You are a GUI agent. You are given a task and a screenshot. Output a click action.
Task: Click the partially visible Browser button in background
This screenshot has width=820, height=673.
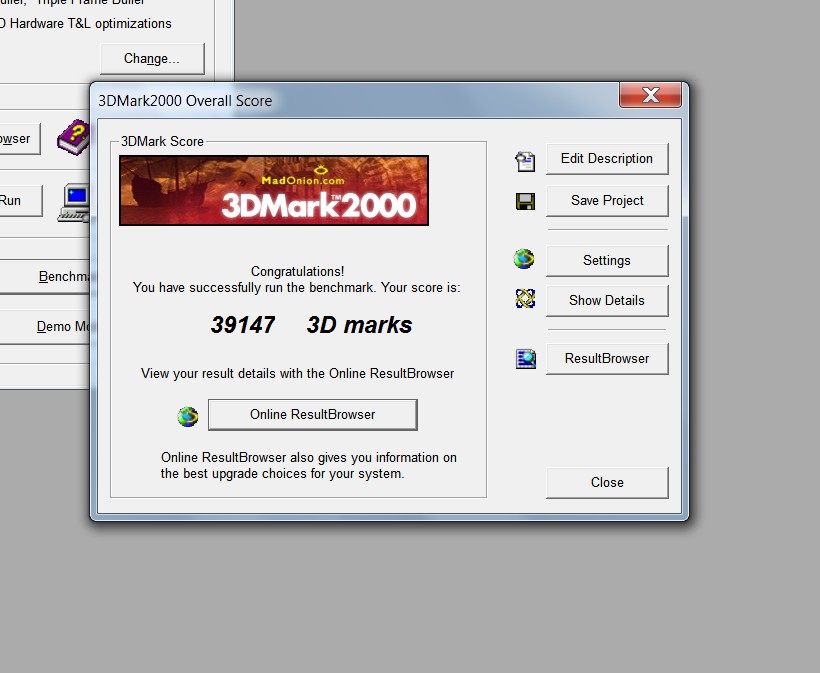tap(19, 139)
